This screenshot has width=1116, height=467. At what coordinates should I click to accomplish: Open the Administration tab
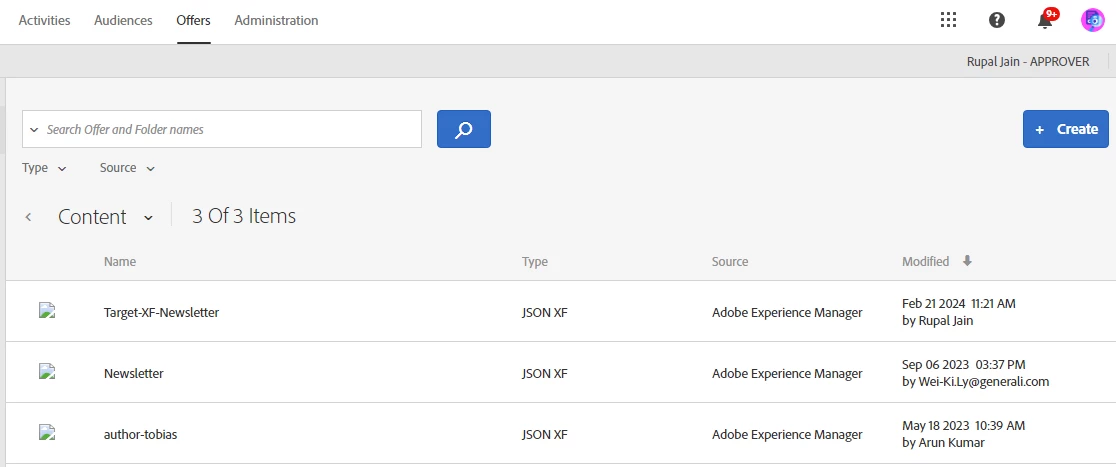click(276, 20)
